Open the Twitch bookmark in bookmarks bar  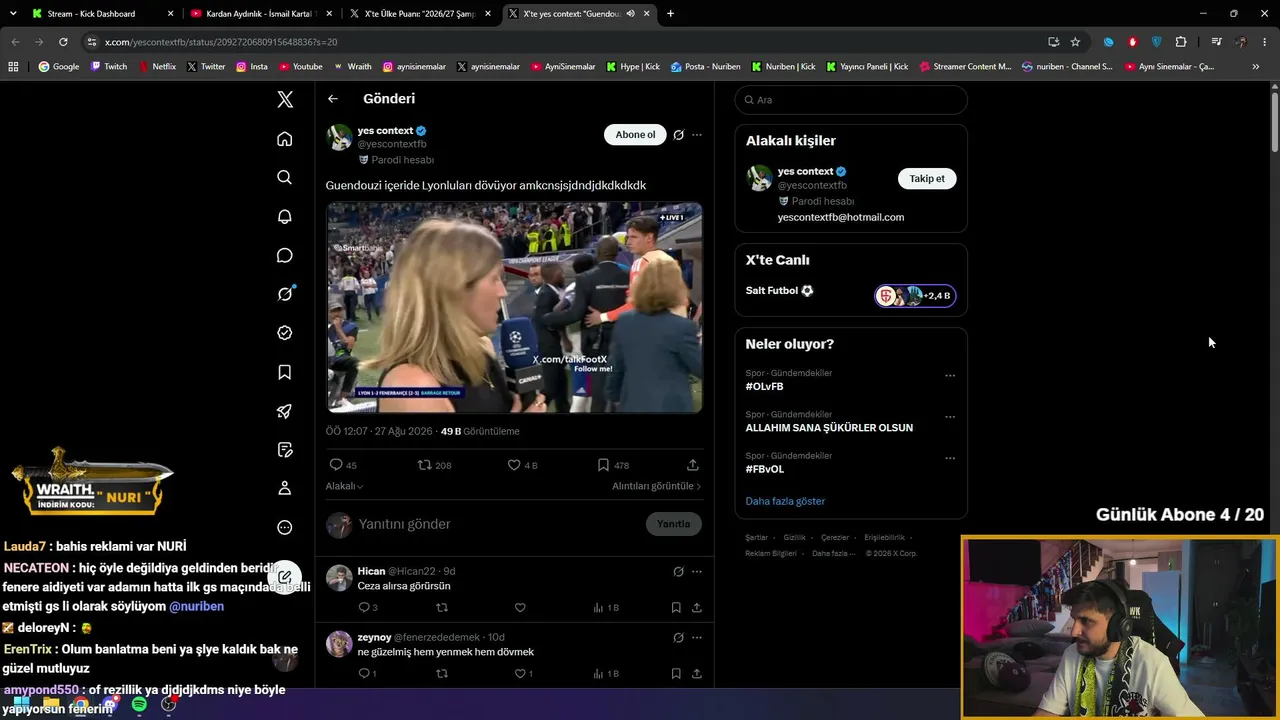tap(110, 67)
